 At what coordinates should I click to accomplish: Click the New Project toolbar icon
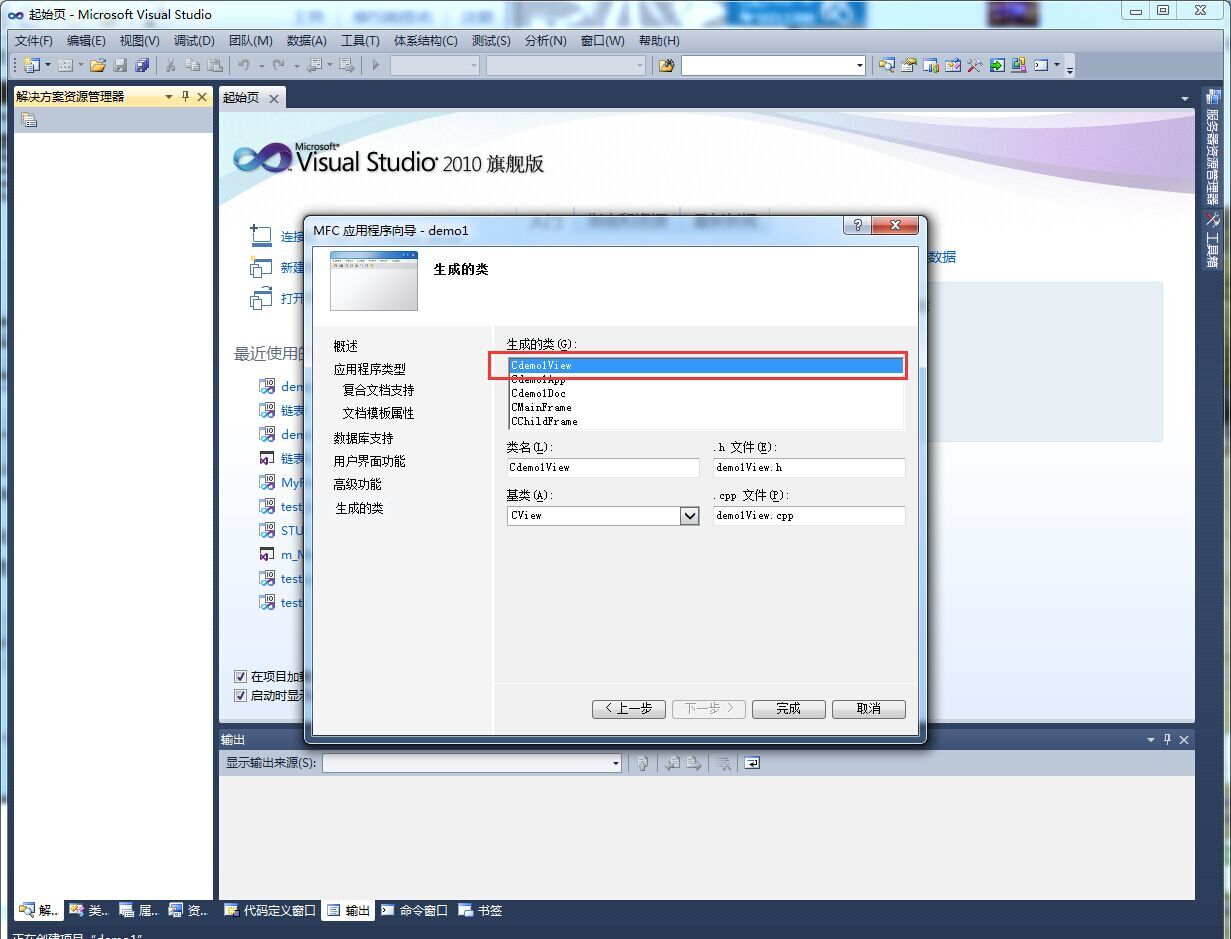click(31, 65)
